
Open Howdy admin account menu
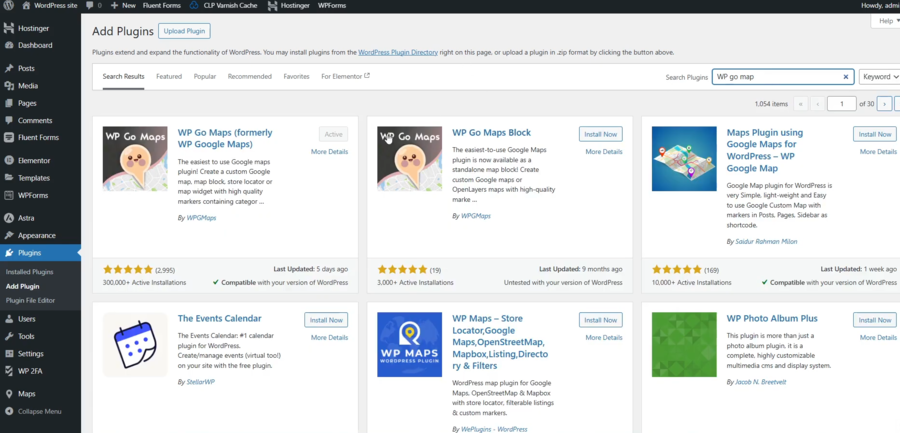coord(880,5)
